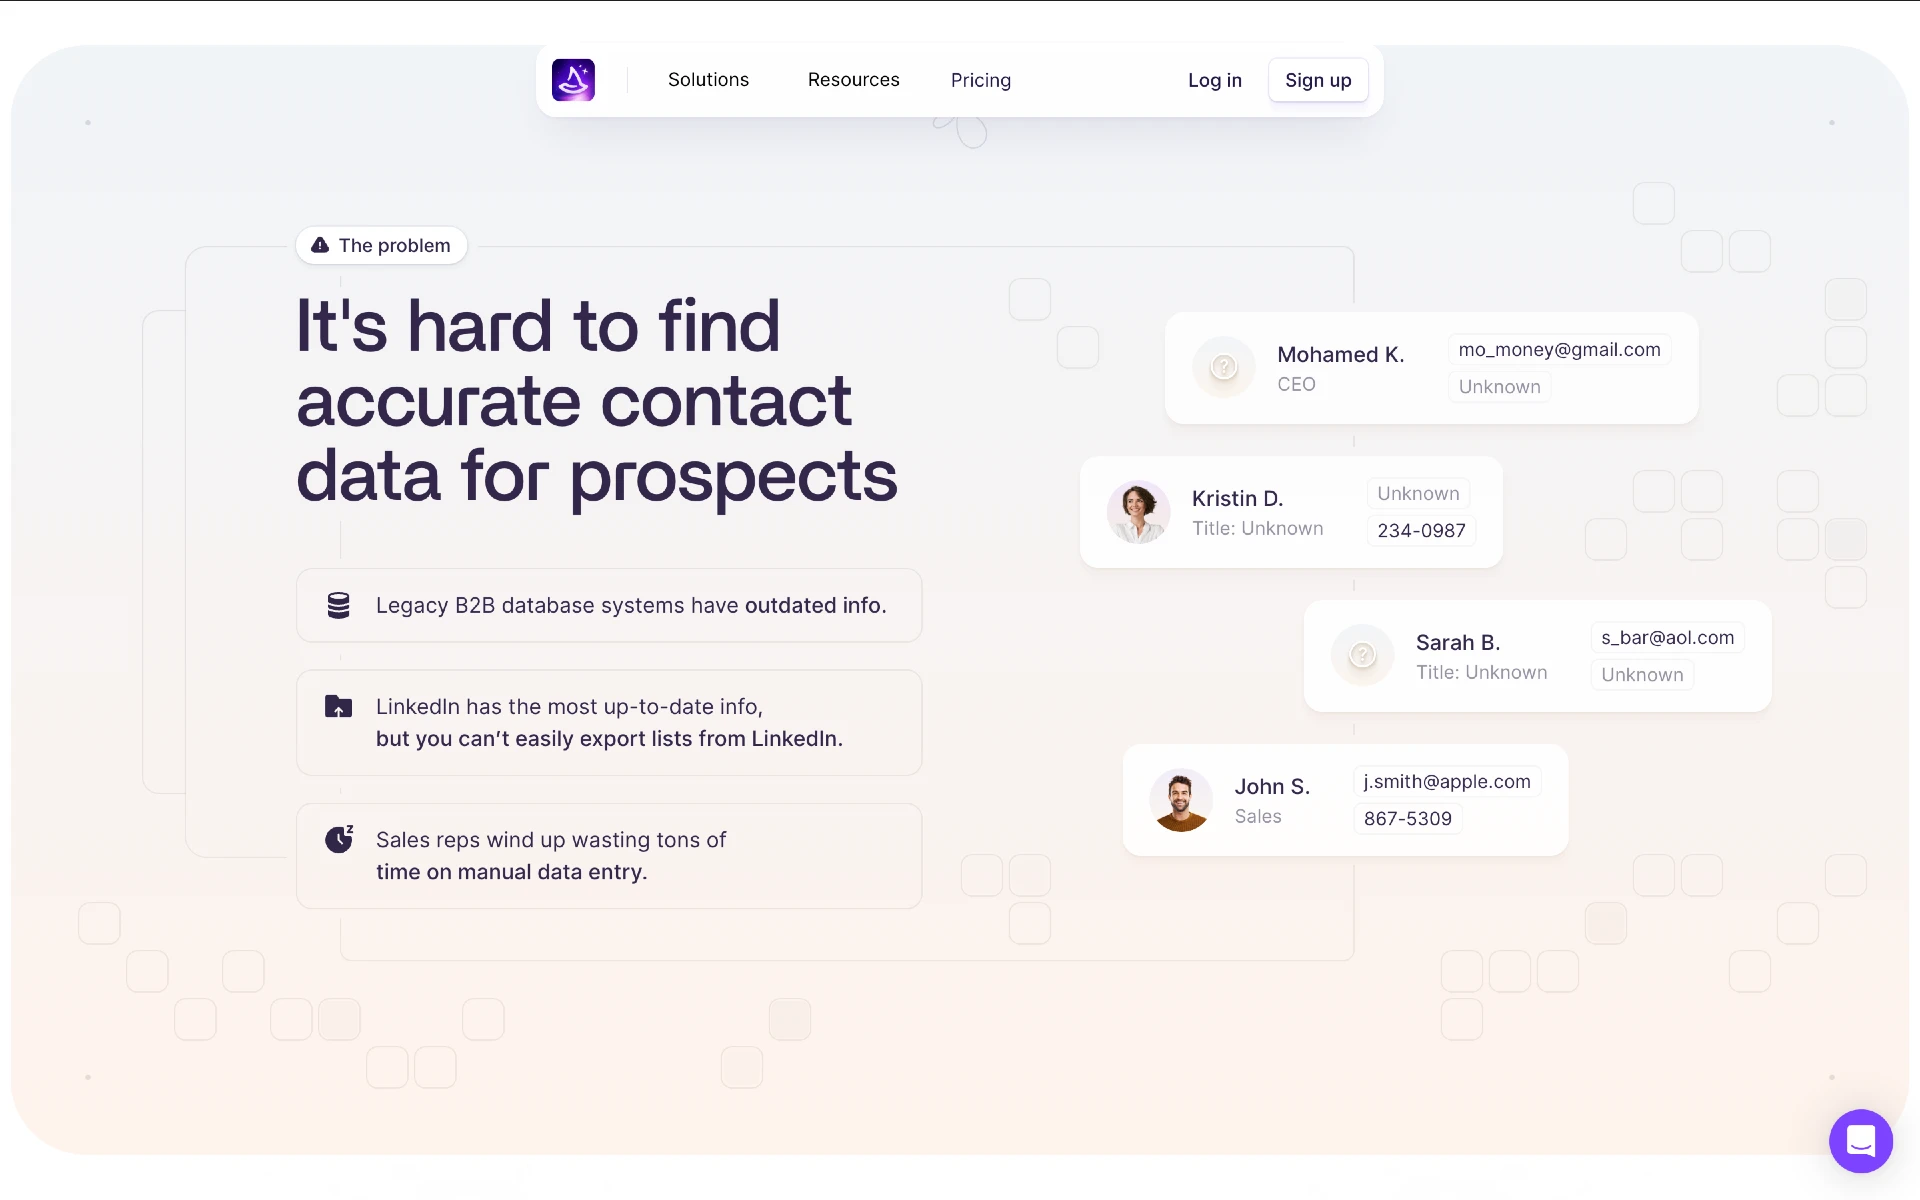The width and height of the screenshot is (1920, 1200).
Task: Click the app logo icon in navbar
Action: pos(572,79)
